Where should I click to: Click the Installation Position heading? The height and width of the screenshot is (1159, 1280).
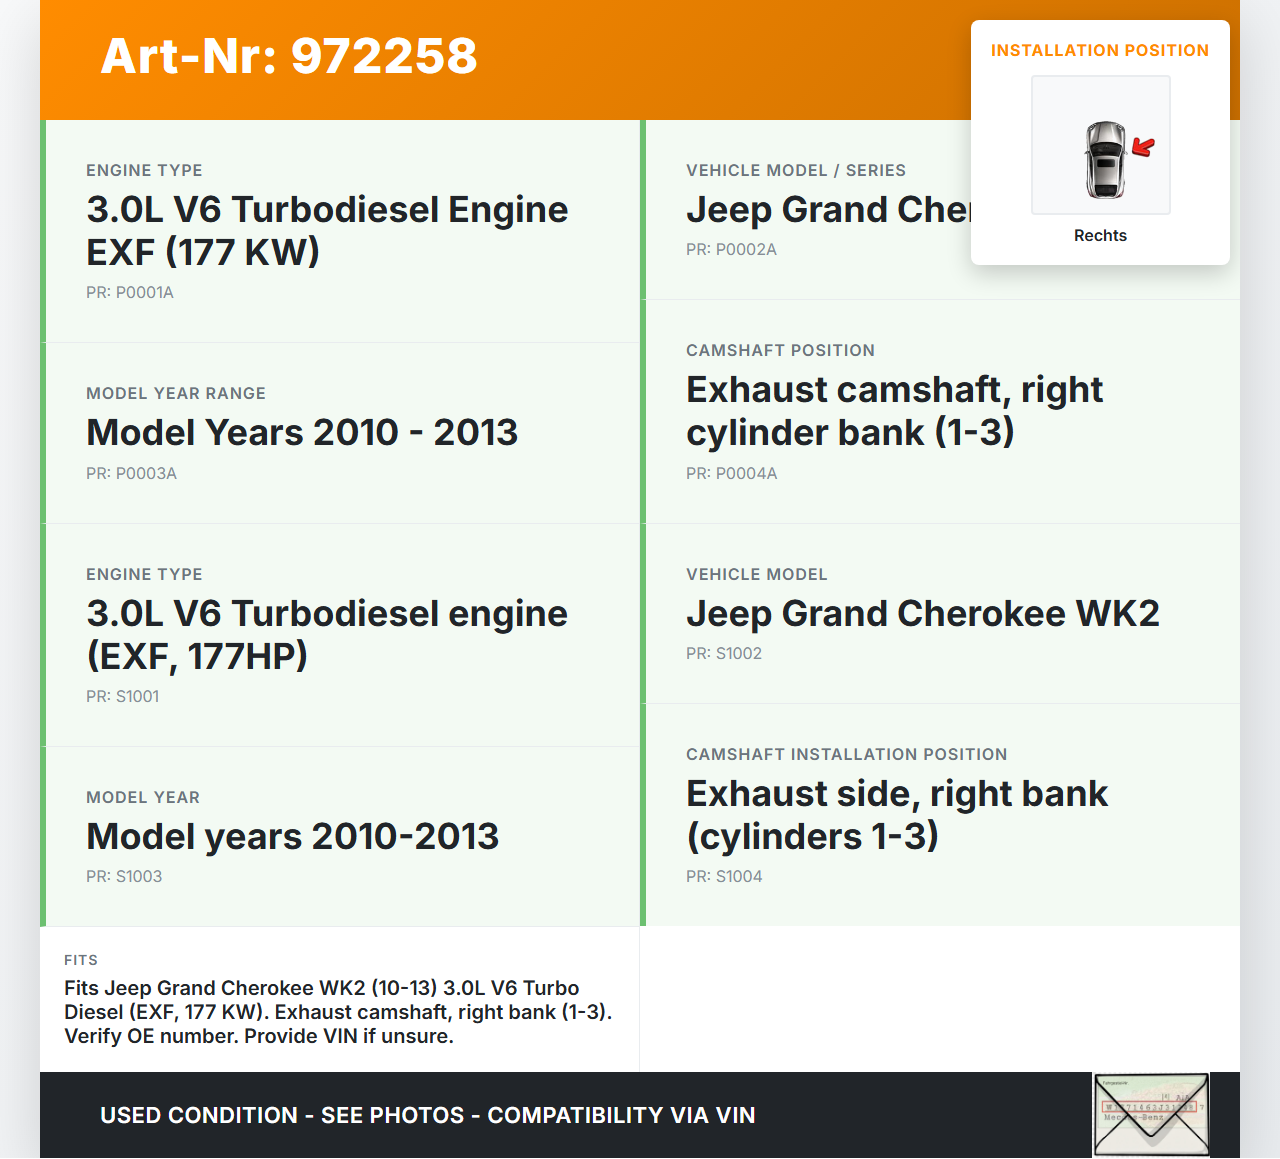point(1099,51)
